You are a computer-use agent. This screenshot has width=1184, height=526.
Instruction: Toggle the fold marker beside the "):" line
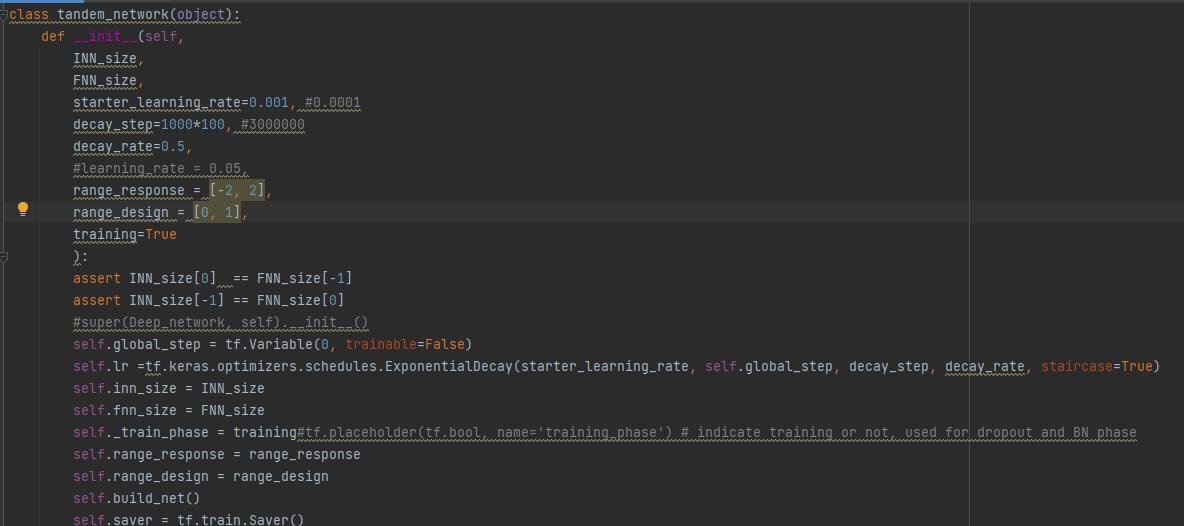pos(4,257)
